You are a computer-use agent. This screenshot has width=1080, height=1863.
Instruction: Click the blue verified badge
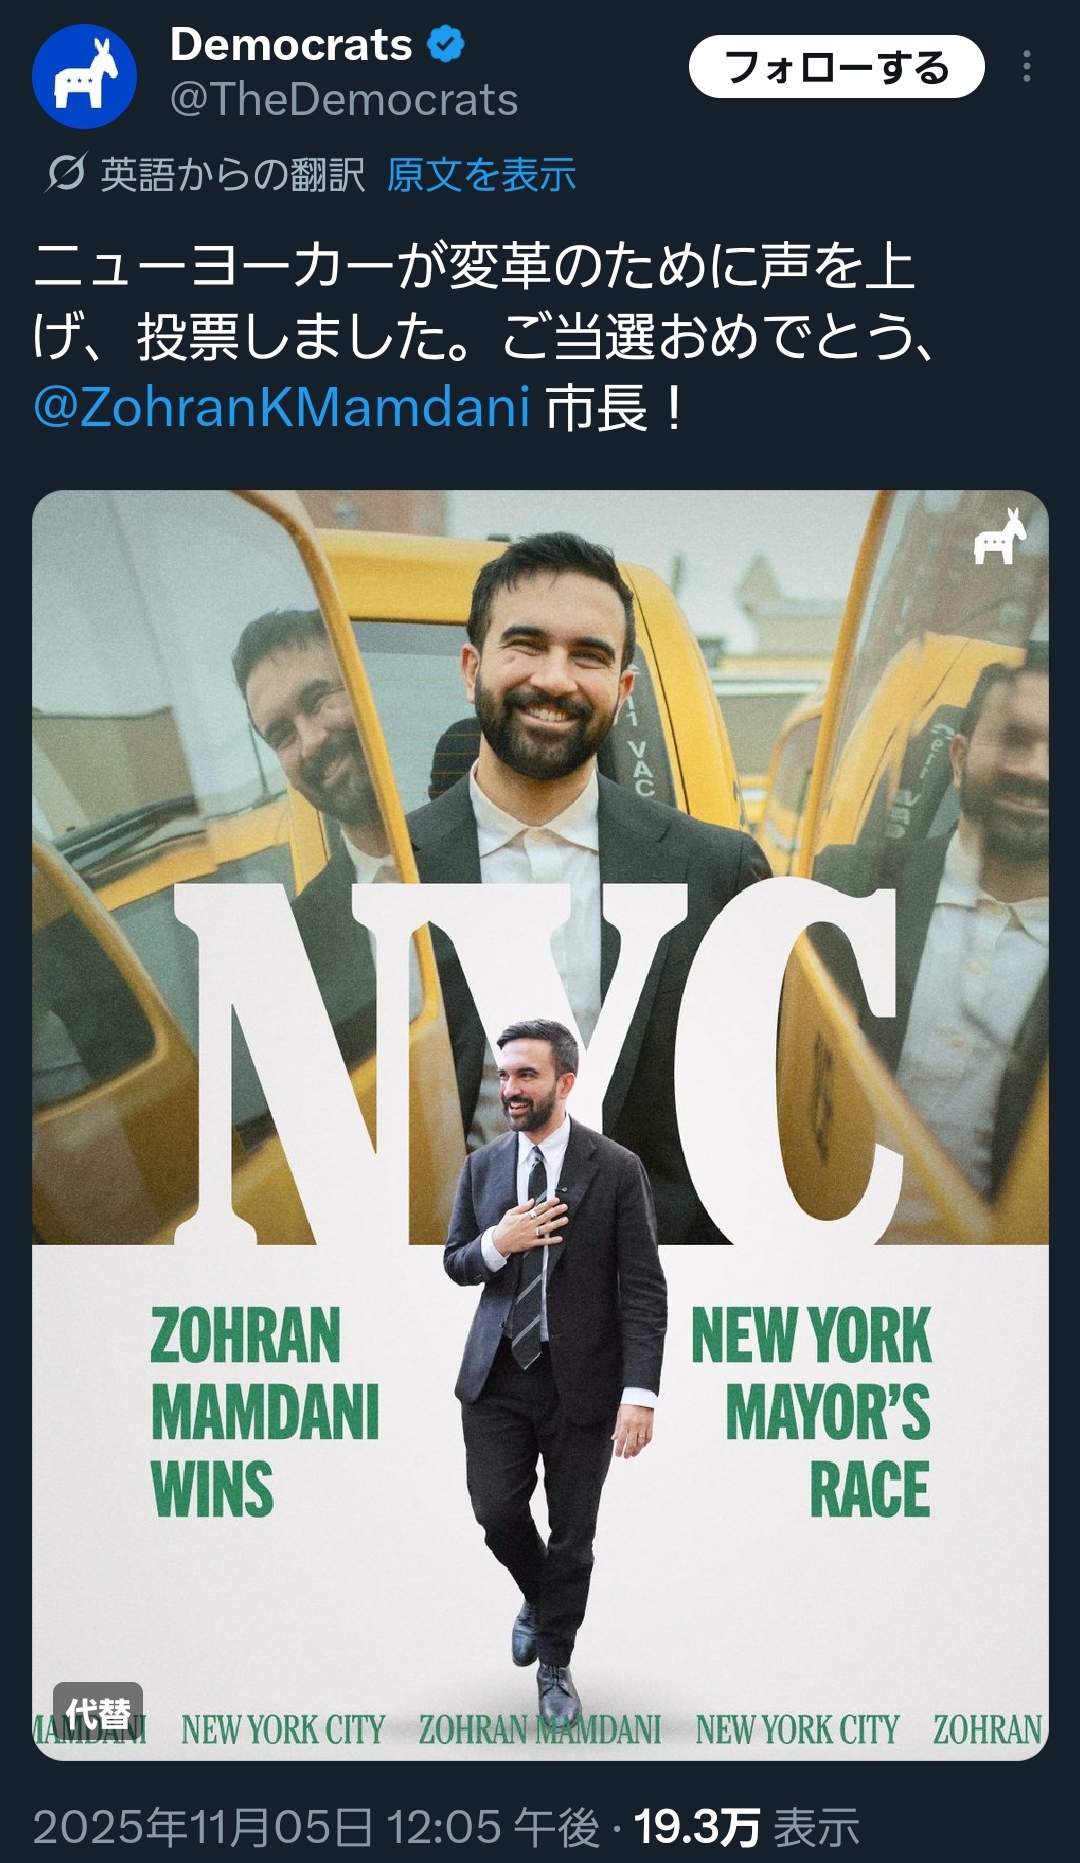pos(446,45)
